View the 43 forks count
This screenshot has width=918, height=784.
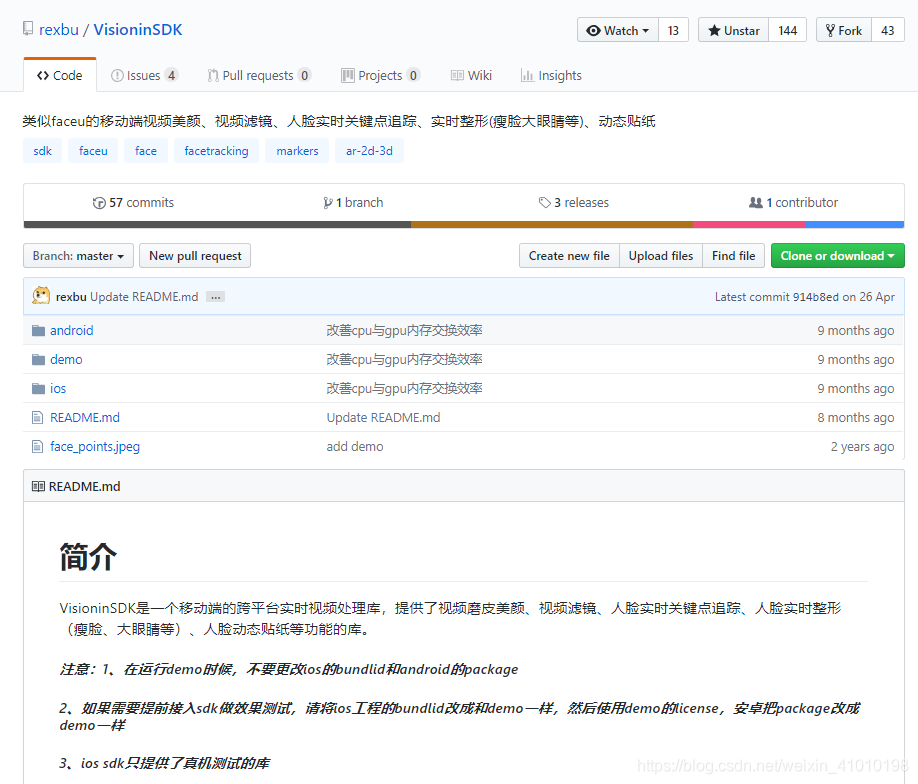coord(888,30)
